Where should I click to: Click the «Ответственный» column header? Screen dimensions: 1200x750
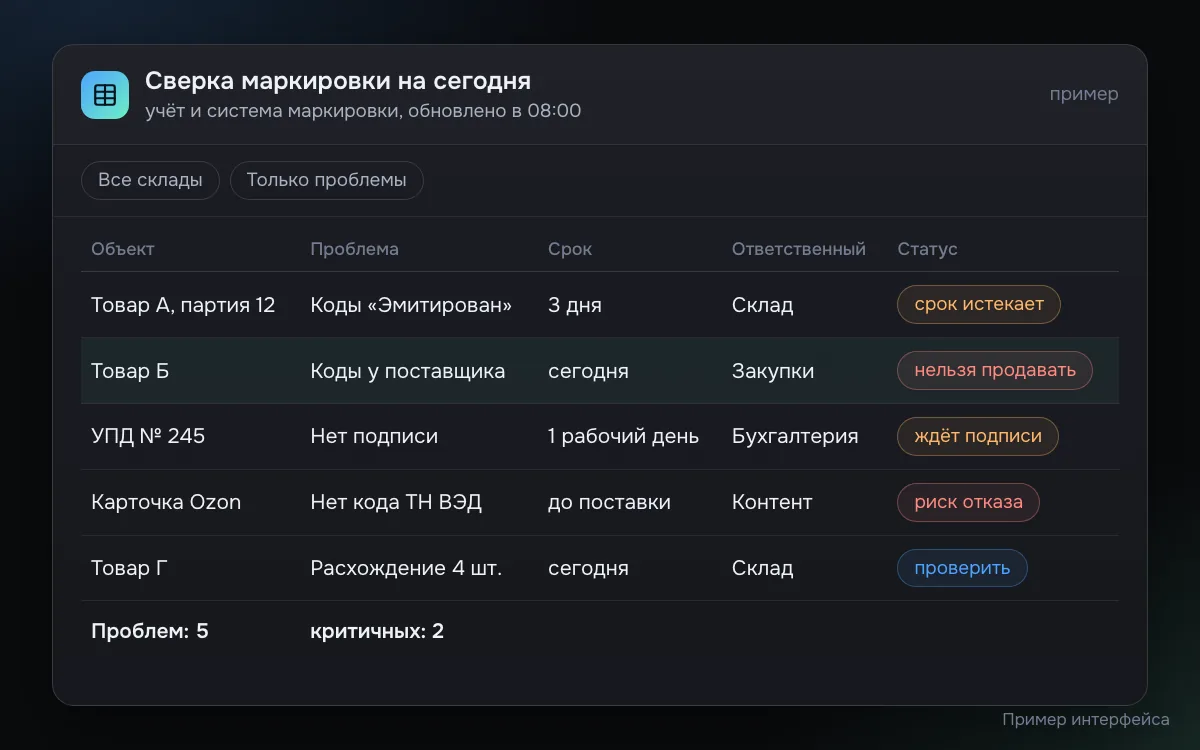[x=799, y=249]
